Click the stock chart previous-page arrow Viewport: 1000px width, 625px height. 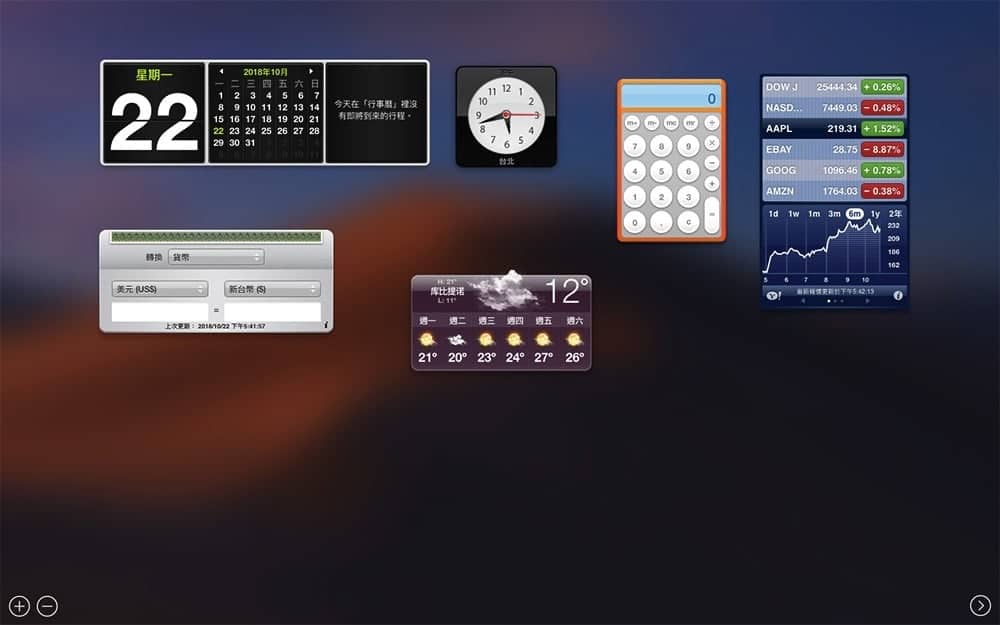(802, 300)
